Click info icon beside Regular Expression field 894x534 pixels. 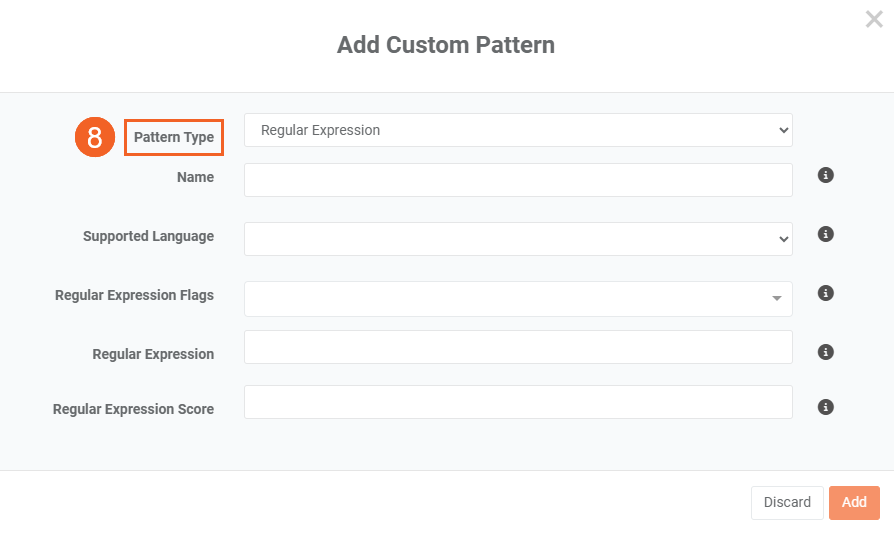coord(826,352)
